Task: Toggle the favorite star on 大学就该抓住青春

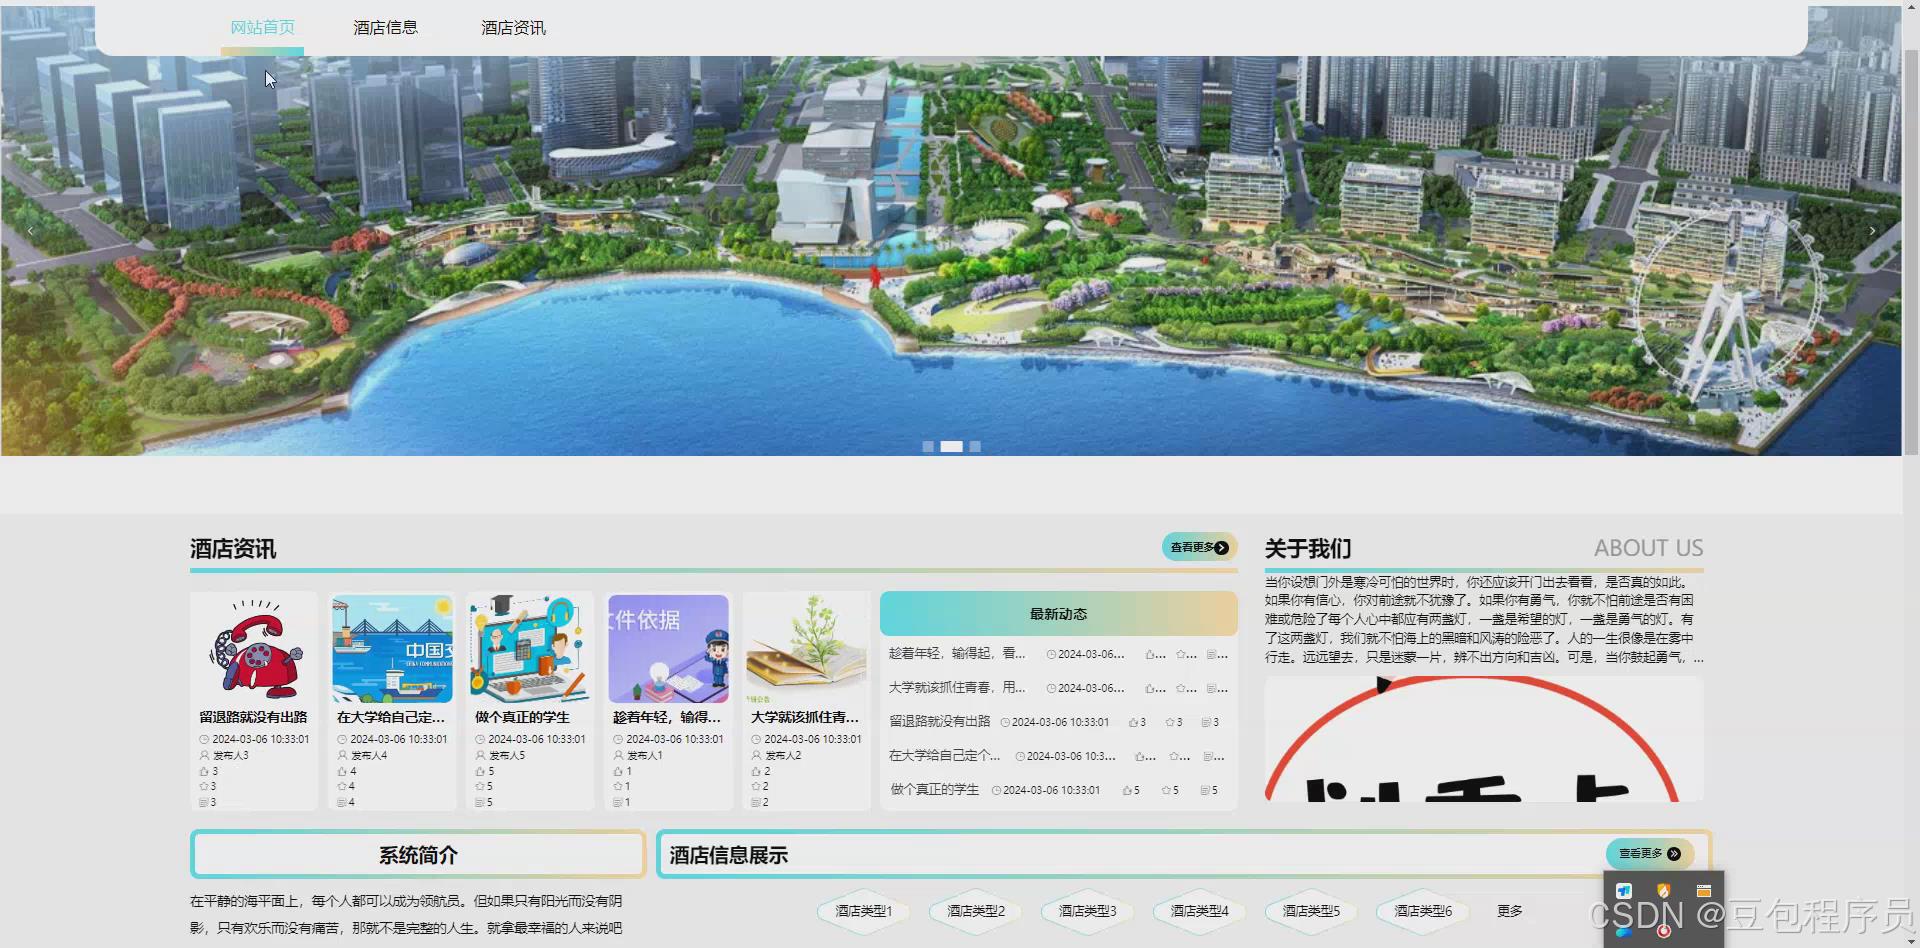Action: click(1181, 689)
